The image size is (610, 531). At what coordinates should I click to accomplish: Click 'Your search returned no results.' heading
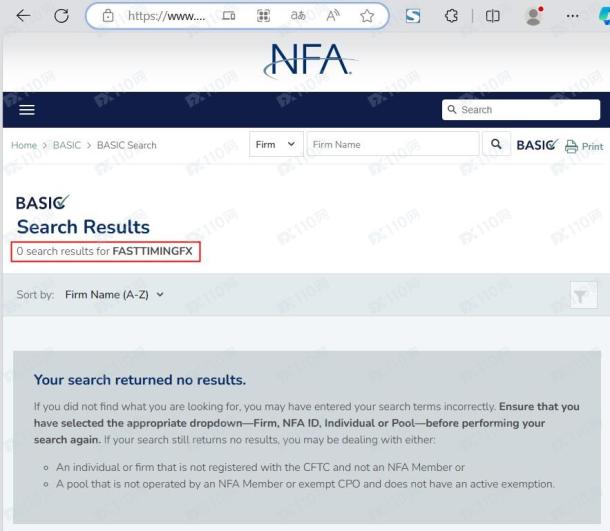click(x=140, y=380)
